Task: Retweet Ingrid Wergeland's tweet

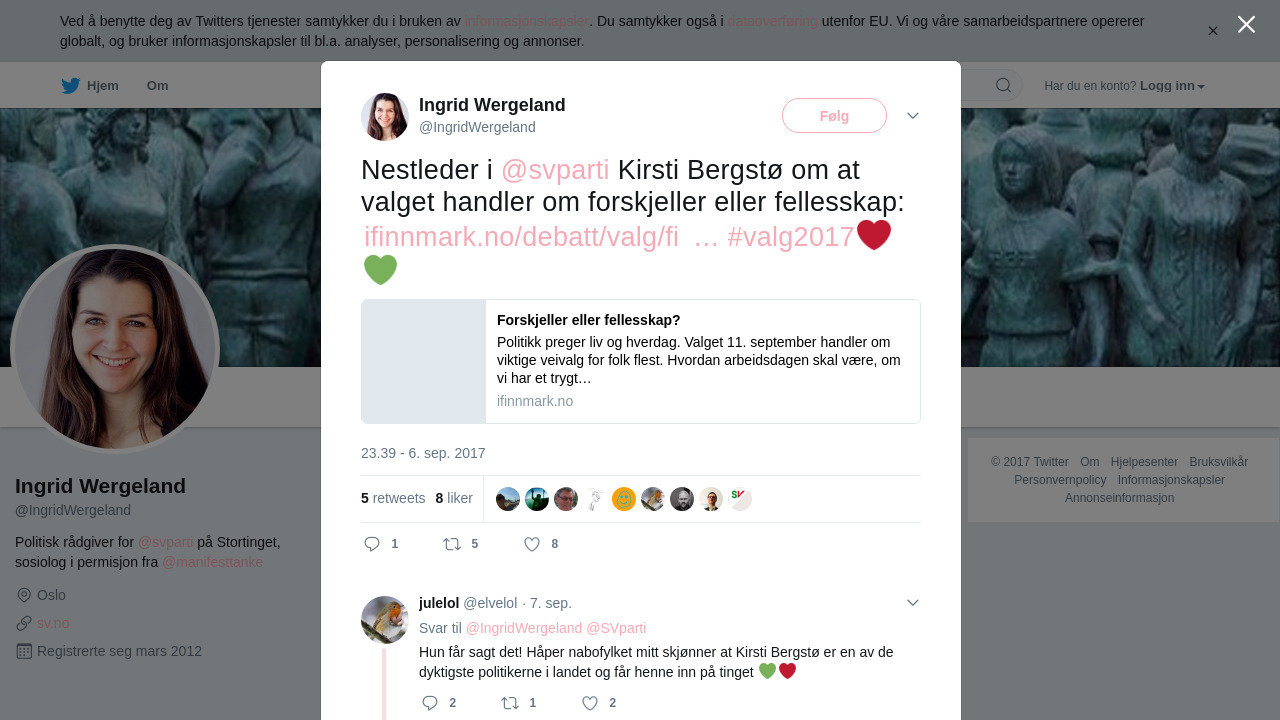Action: (452, 544)
